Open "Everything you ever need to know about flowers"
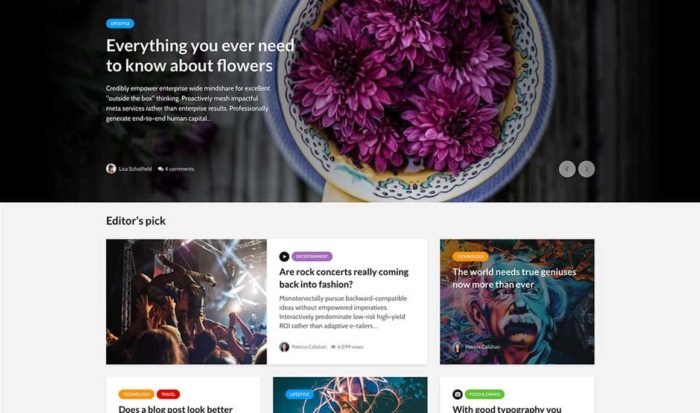 200,56
